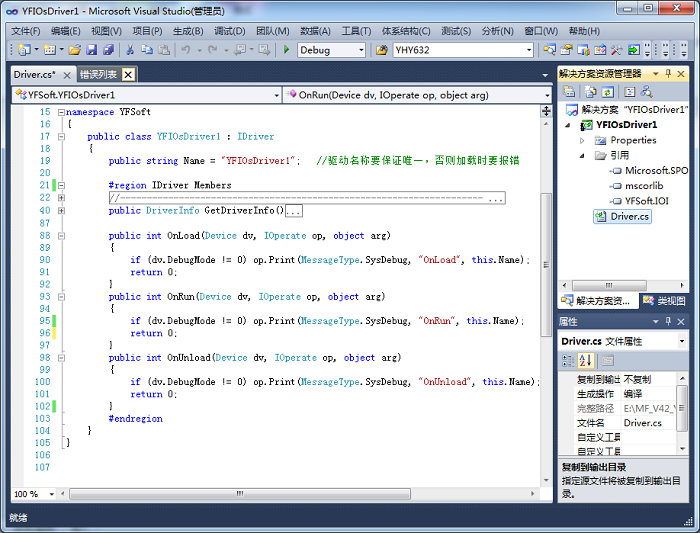700x533 pixels.
Task: Click the Paste clipboard icon
Action: pos(164,50)
